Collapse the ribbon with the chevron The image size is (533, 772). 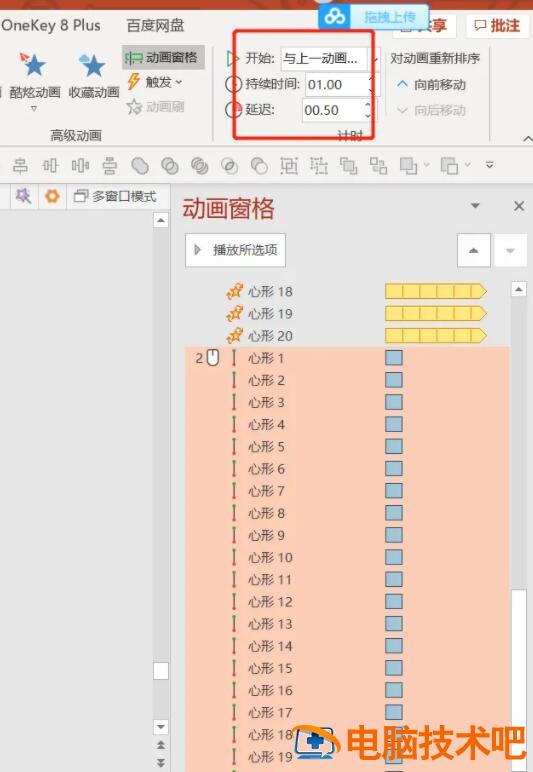tap(528, 139)
